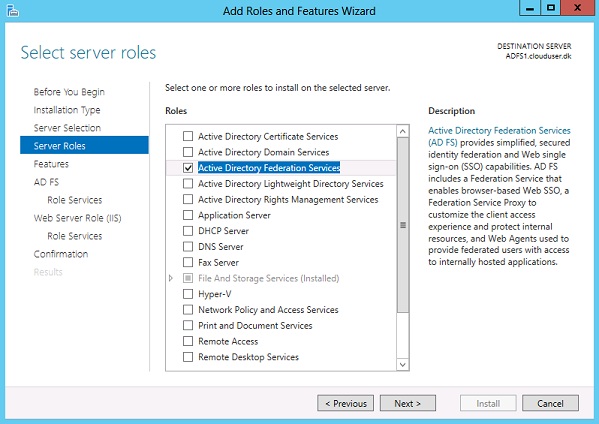Open the AD FS step in sidebar
Screen dimensions: 599x424
click(46, 182)
